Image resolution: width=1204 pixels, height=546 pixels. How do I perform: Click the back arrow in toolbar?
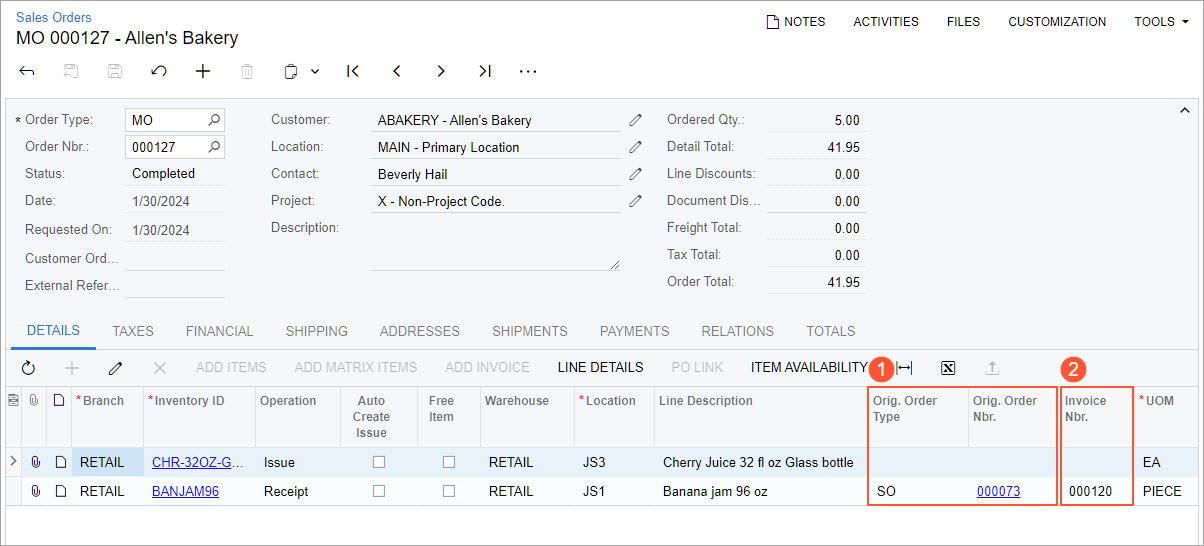27,71
